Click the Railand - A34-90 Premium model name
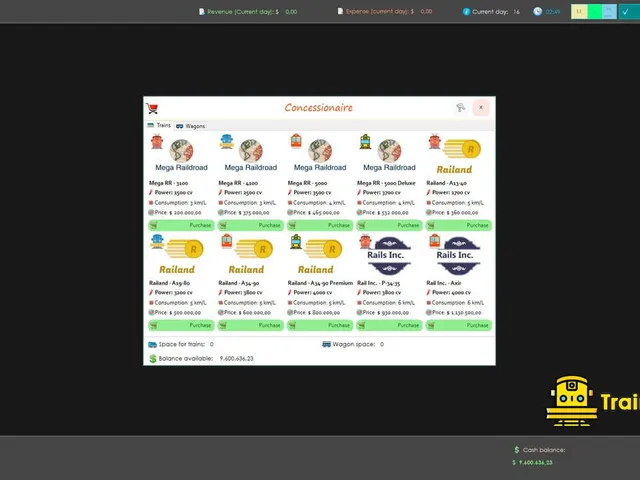 click(x=320, y=283)
